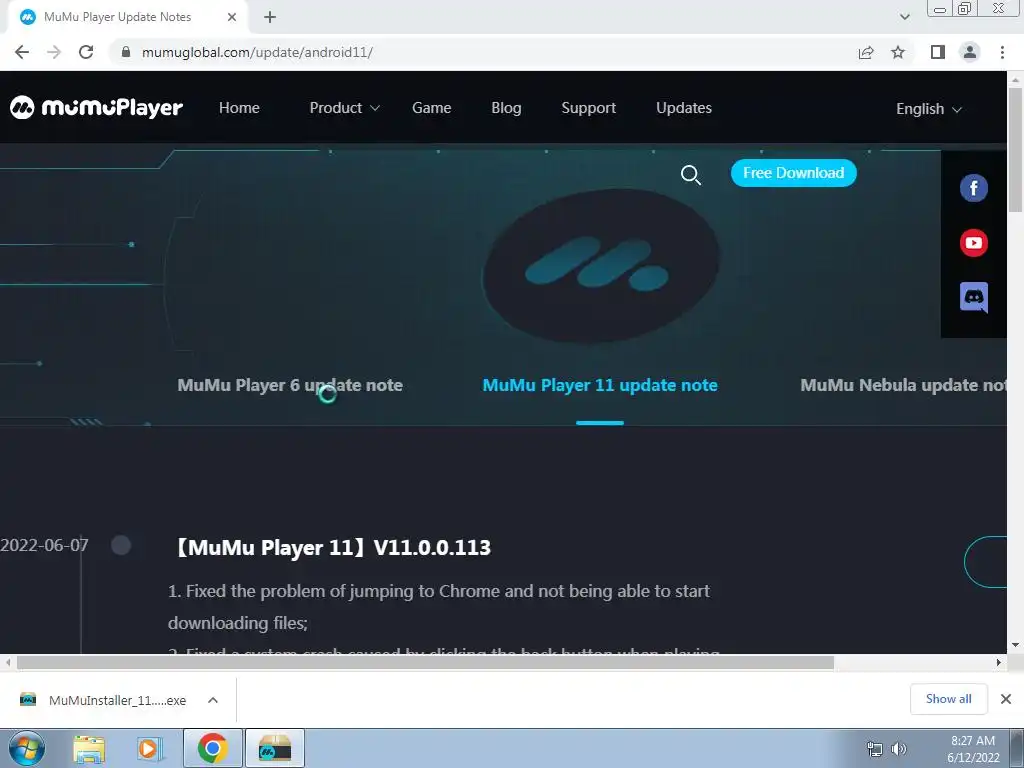Switch to MuMu Player 6 update note
This screenshot has height=768, width=1024.
(x=290, y=385)
